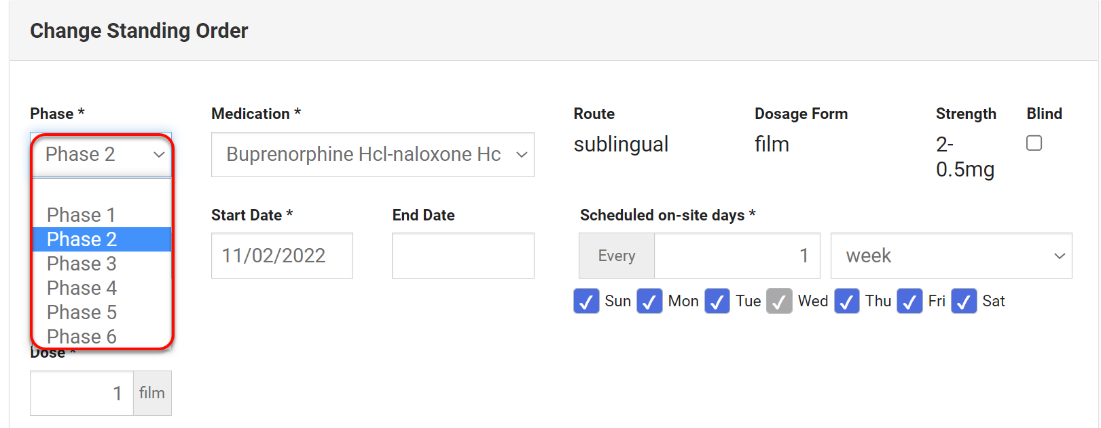The image size is (1101, 428).
Task: Select Phase 1 from the dropdown list
Action: pyautogui.click(x=82, y=215)
